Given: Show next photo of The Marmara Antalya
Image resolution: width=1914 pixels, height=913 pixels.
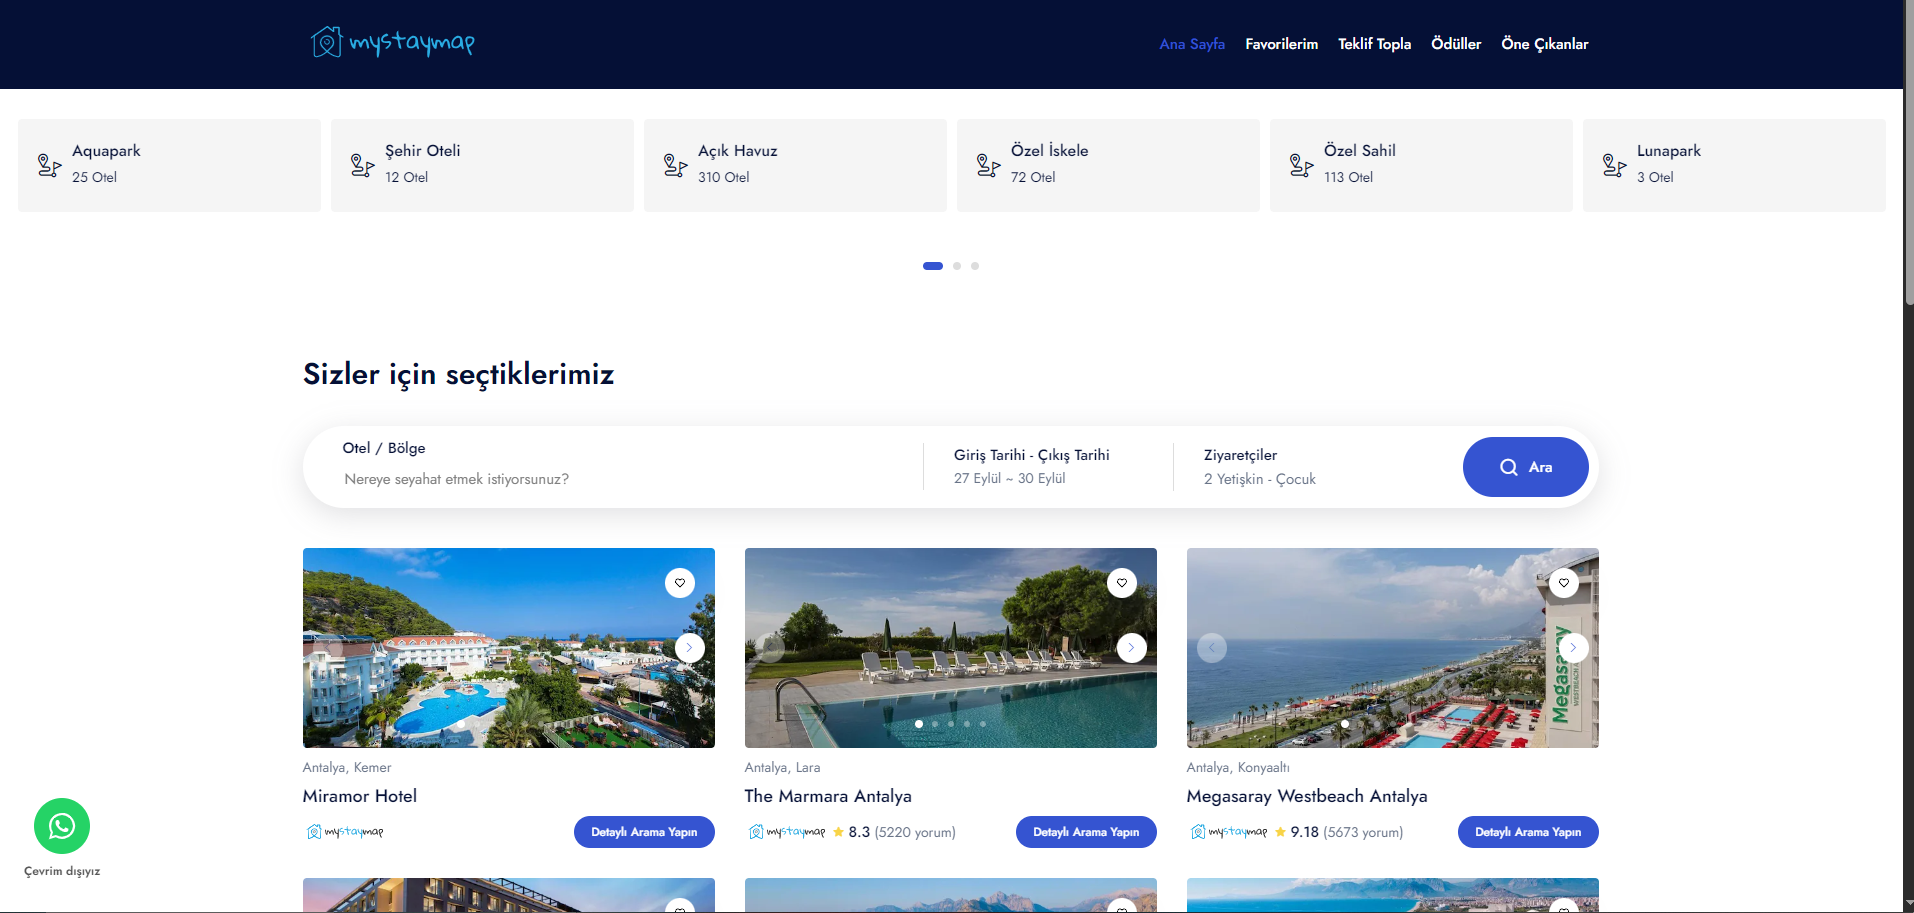Looking at the screenshot, I should click(1131, 648).
